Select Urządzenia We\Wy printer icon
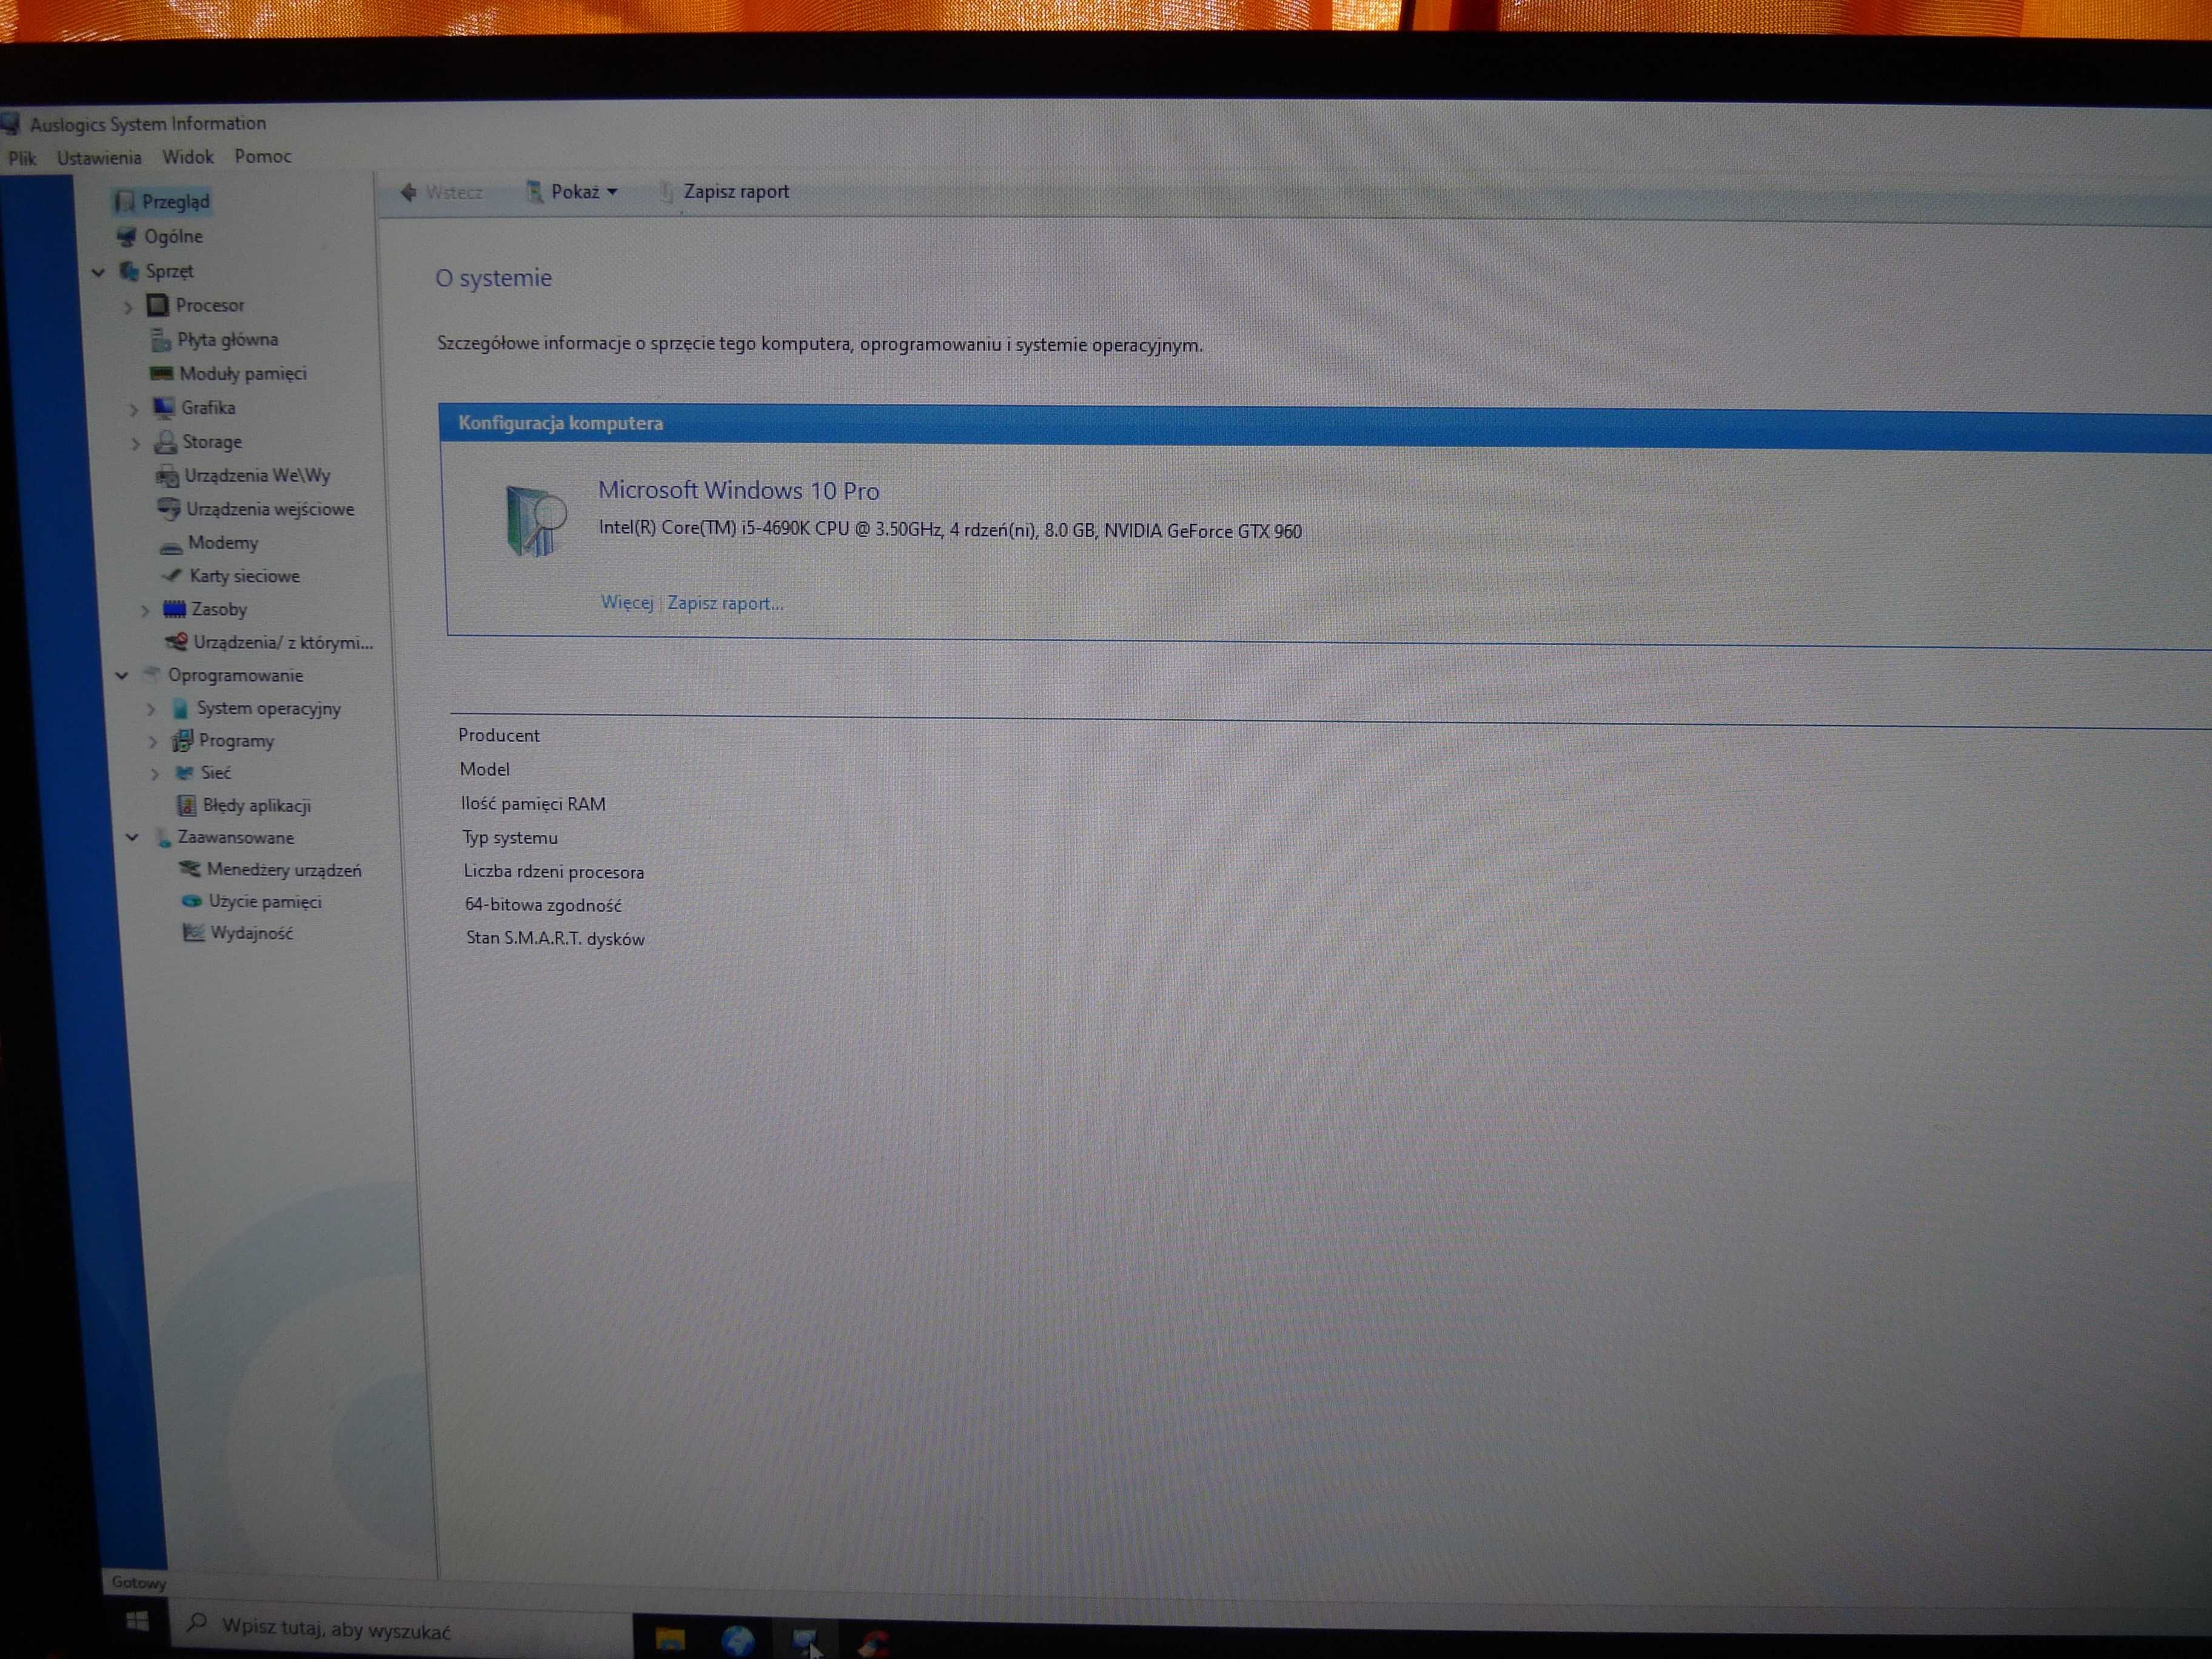This screenshot has width=2212, height=1659. pyautogui.click(x=167, y=476)
